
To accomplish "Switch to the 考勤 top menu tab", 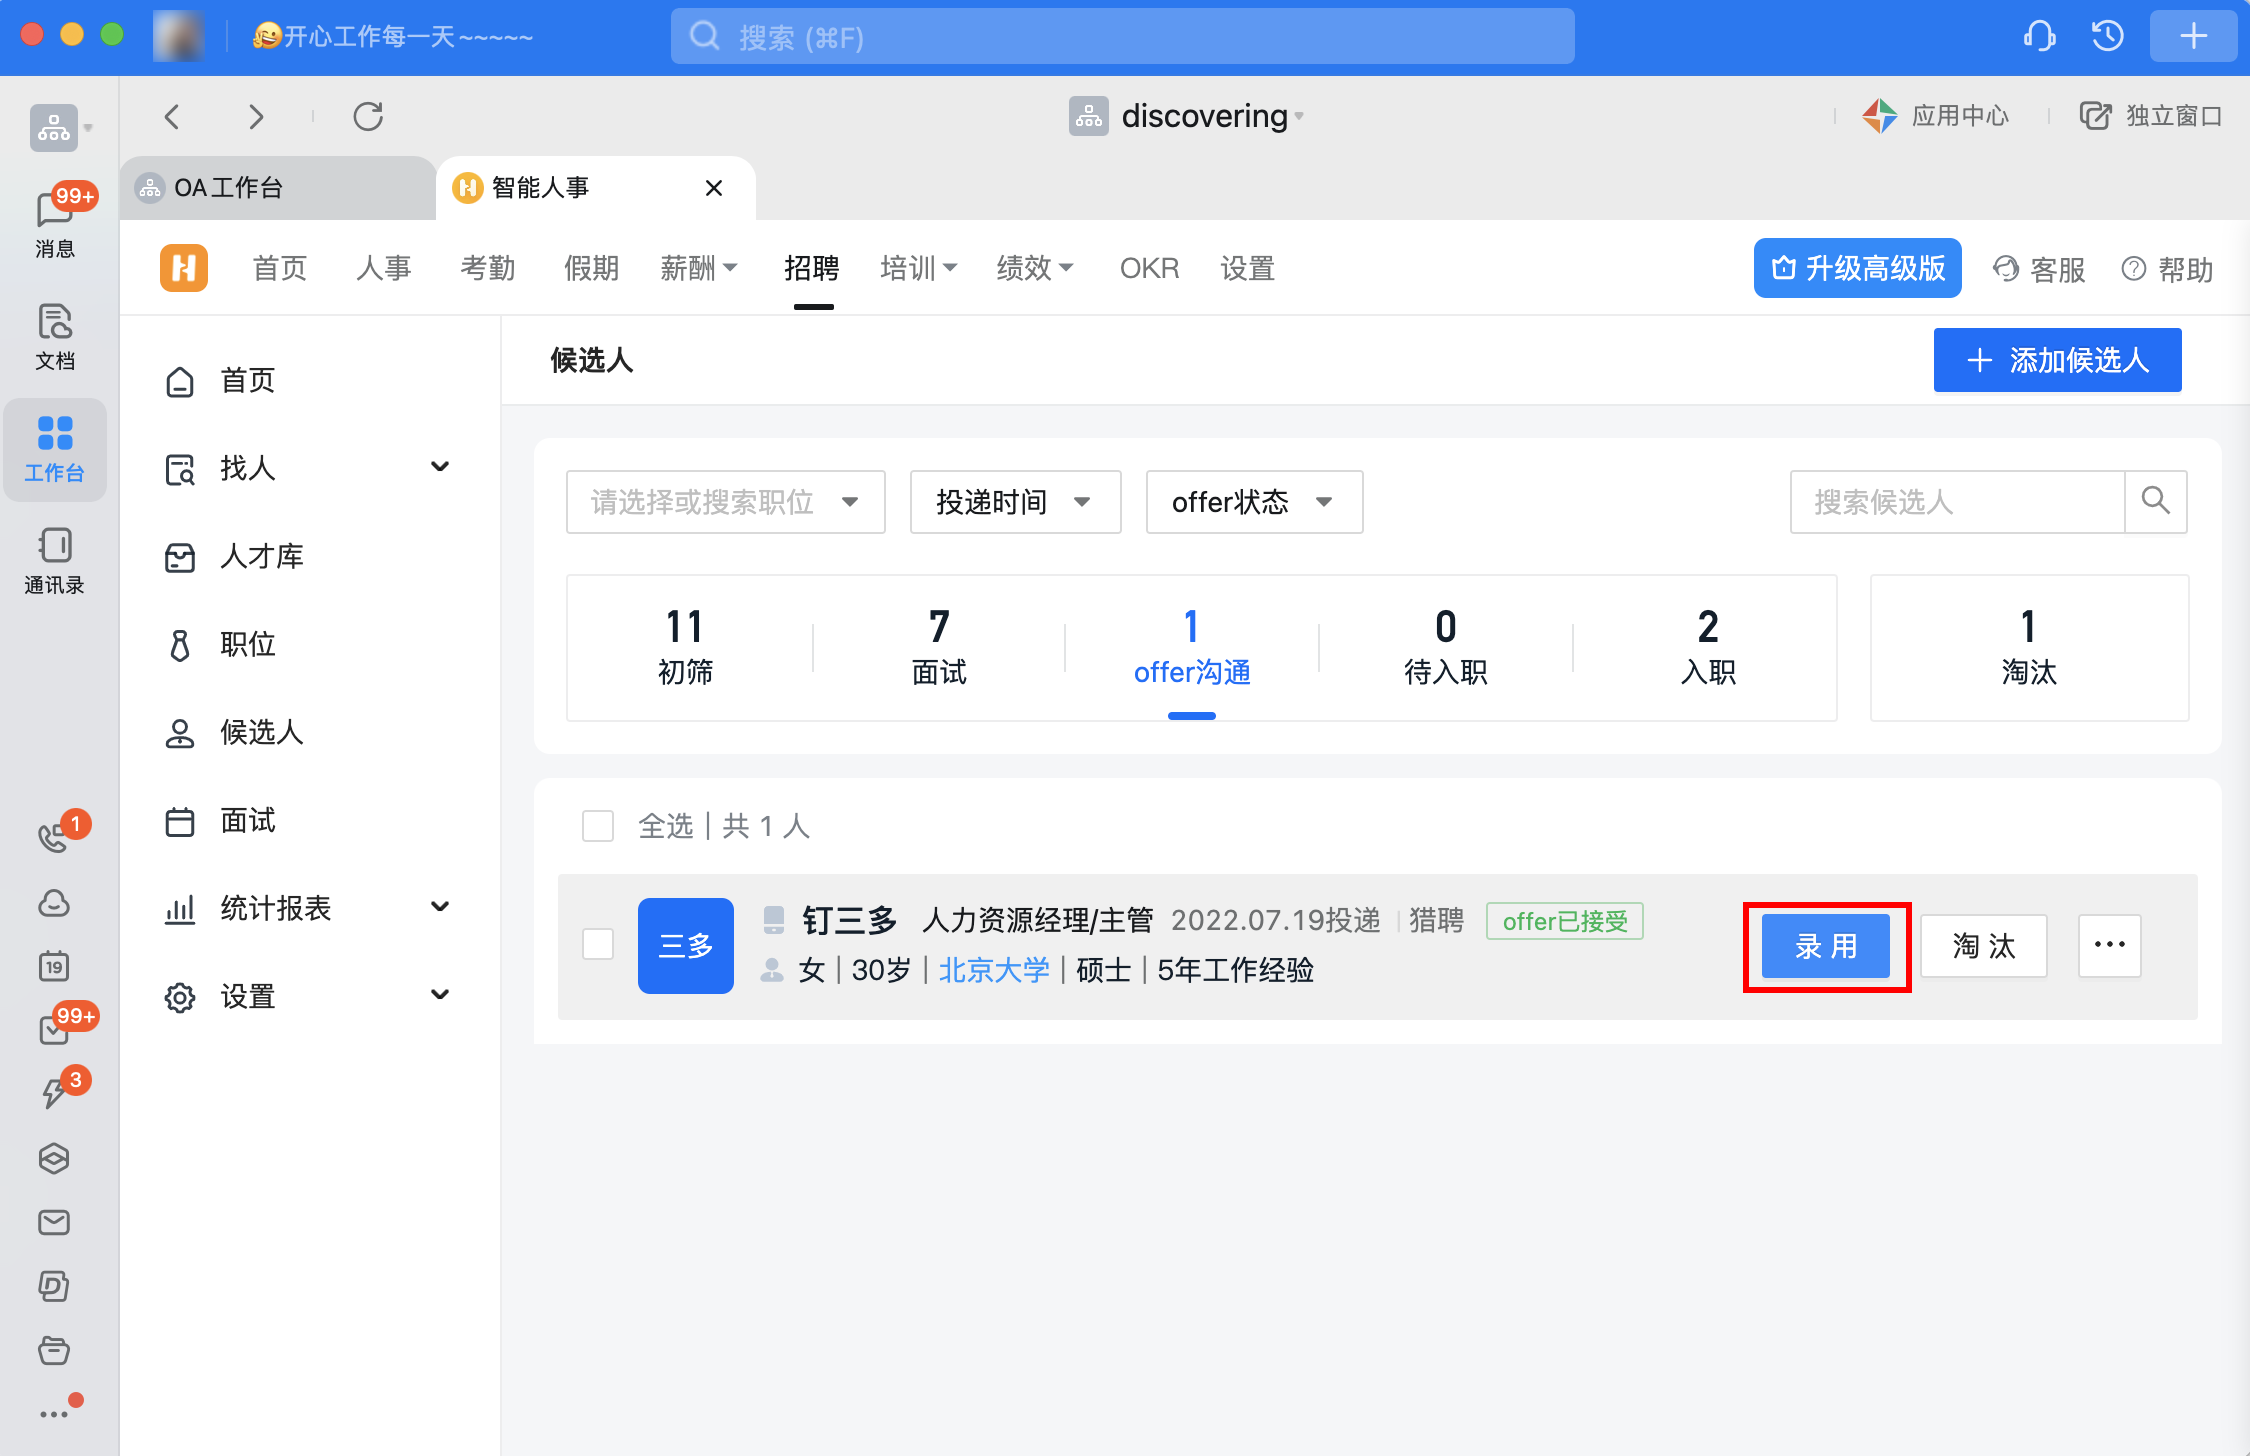I will pos(487,268).
